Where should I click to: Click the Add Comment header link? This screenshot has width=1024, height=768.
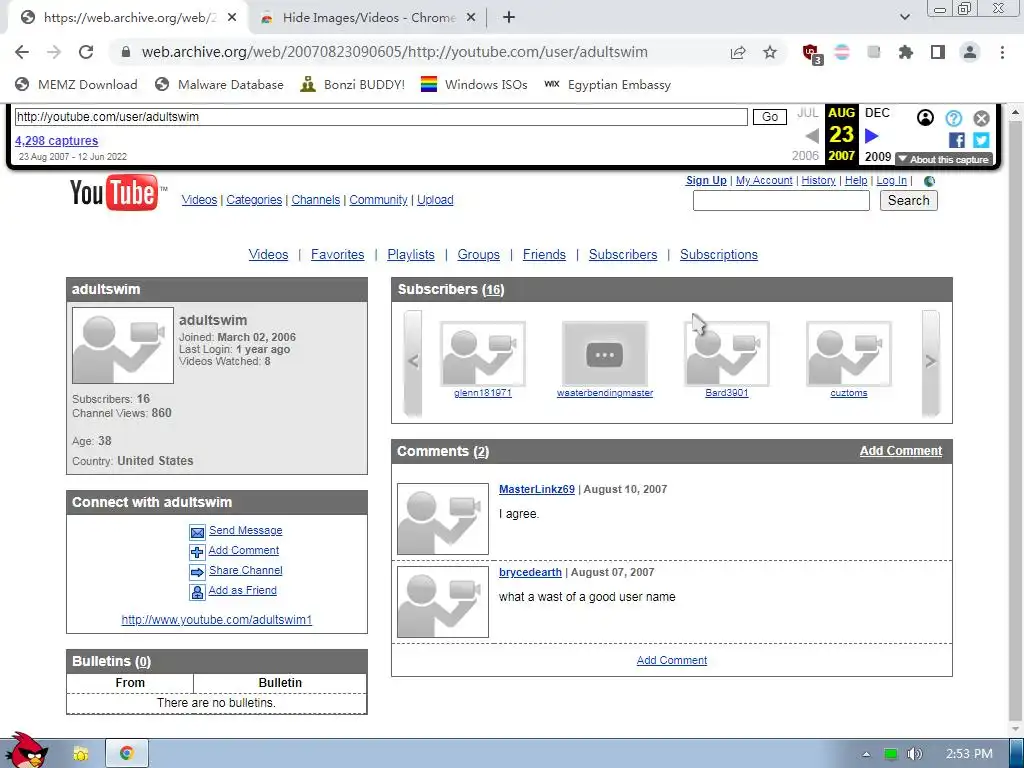tap(901, 451)
